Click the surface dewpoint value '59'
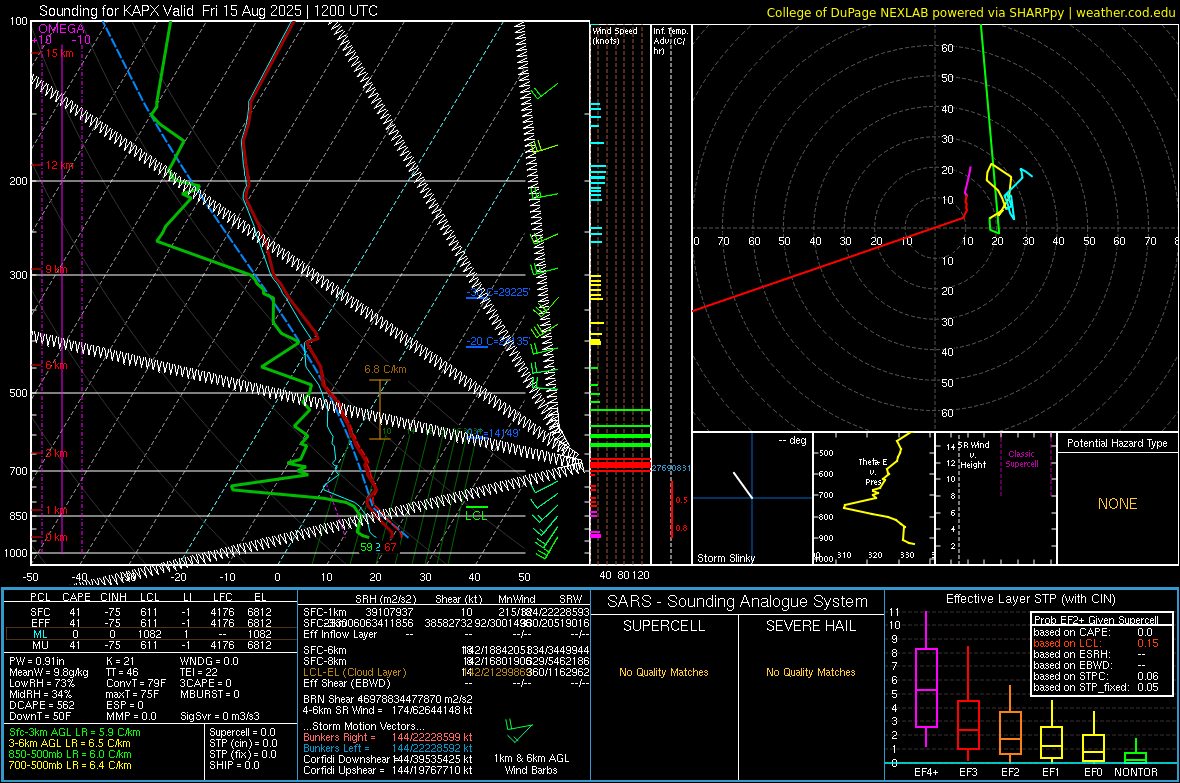1180x783 pixels. pos(366,547)
